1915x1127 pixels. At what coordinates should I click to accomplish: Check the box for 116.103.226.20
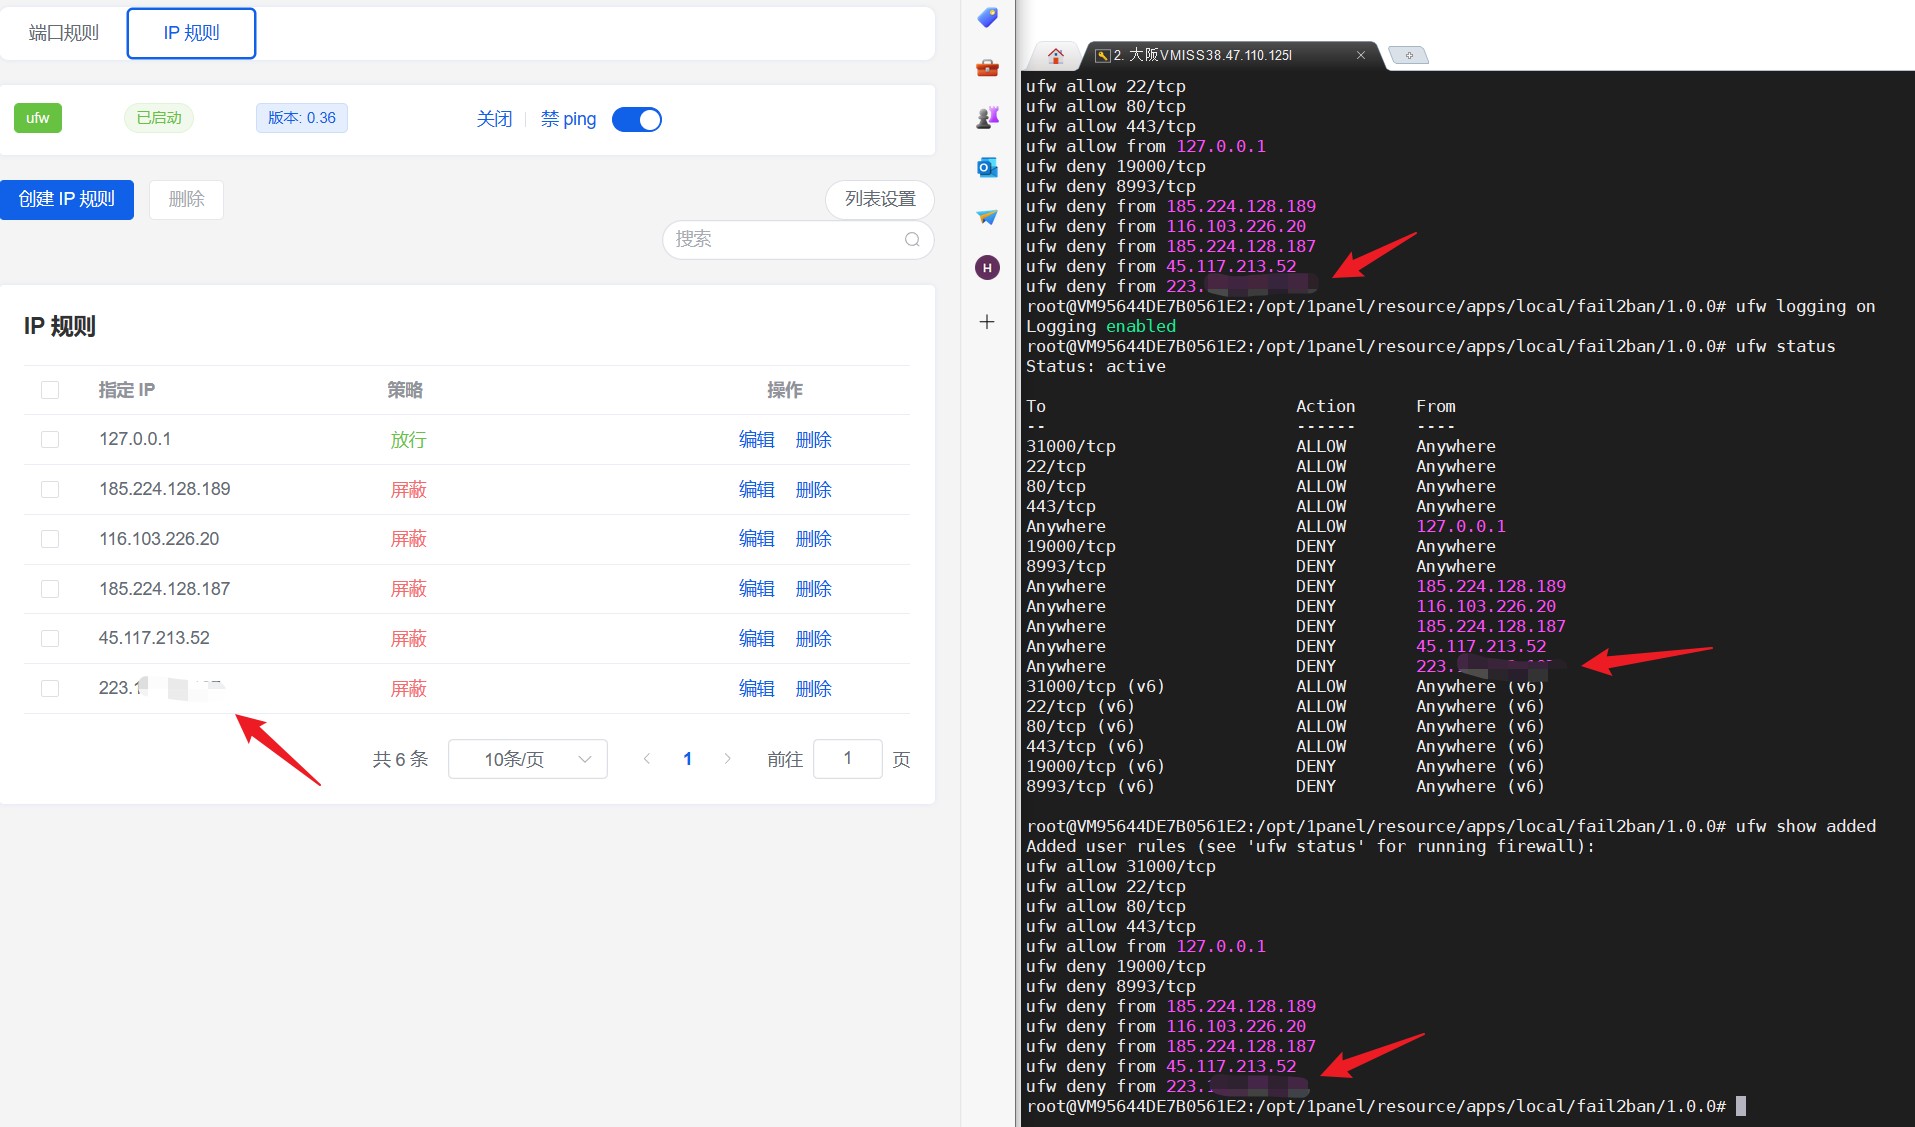(x=50, y=539)
